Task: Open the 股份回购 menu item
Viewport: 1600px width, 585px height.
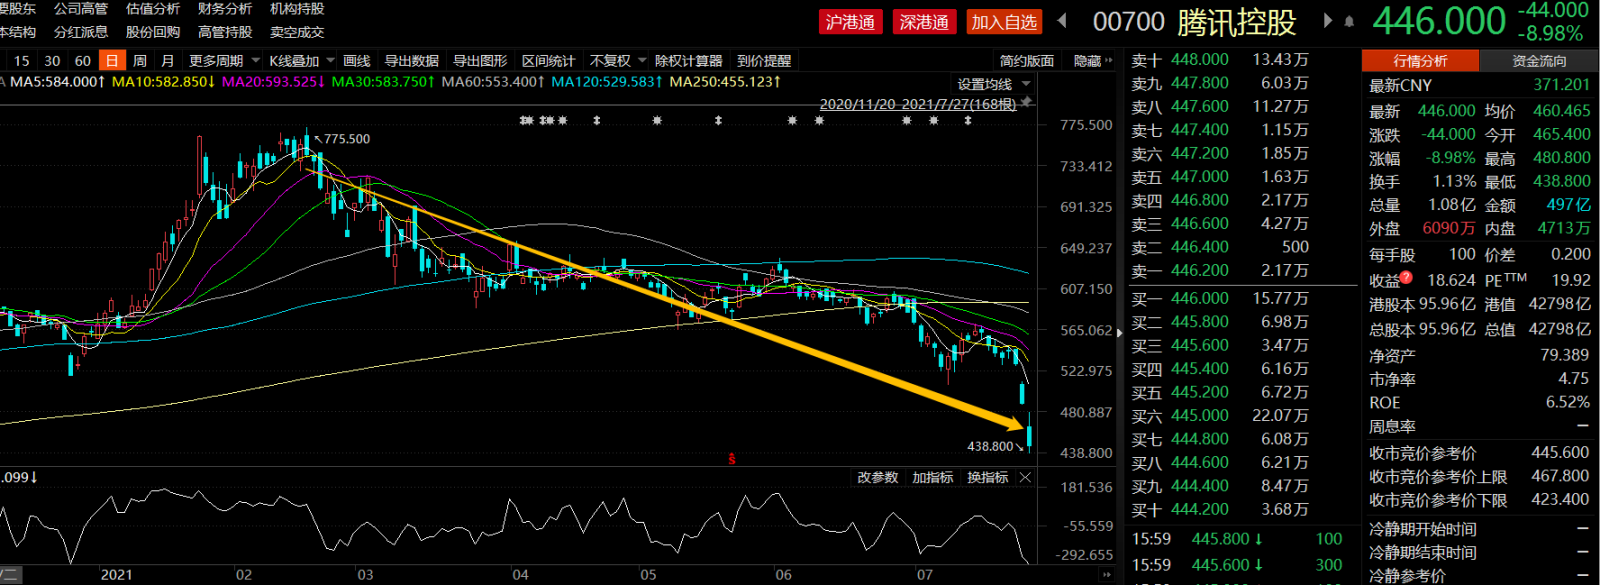Action: (153, 32)
